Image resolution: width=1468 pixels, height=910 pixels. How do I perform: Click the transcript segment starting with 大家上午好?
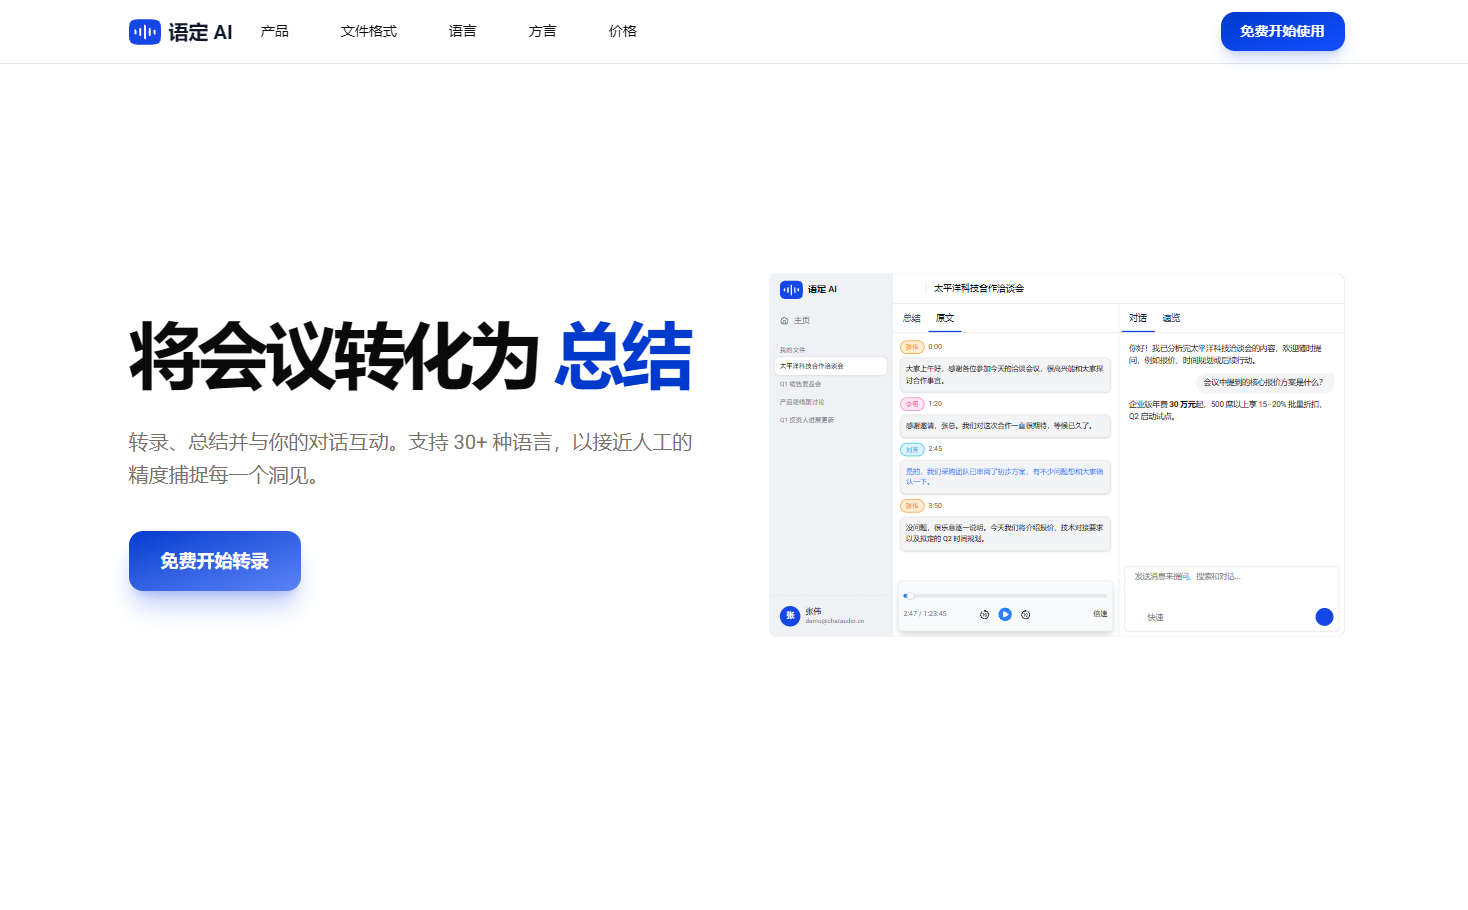1005,375
